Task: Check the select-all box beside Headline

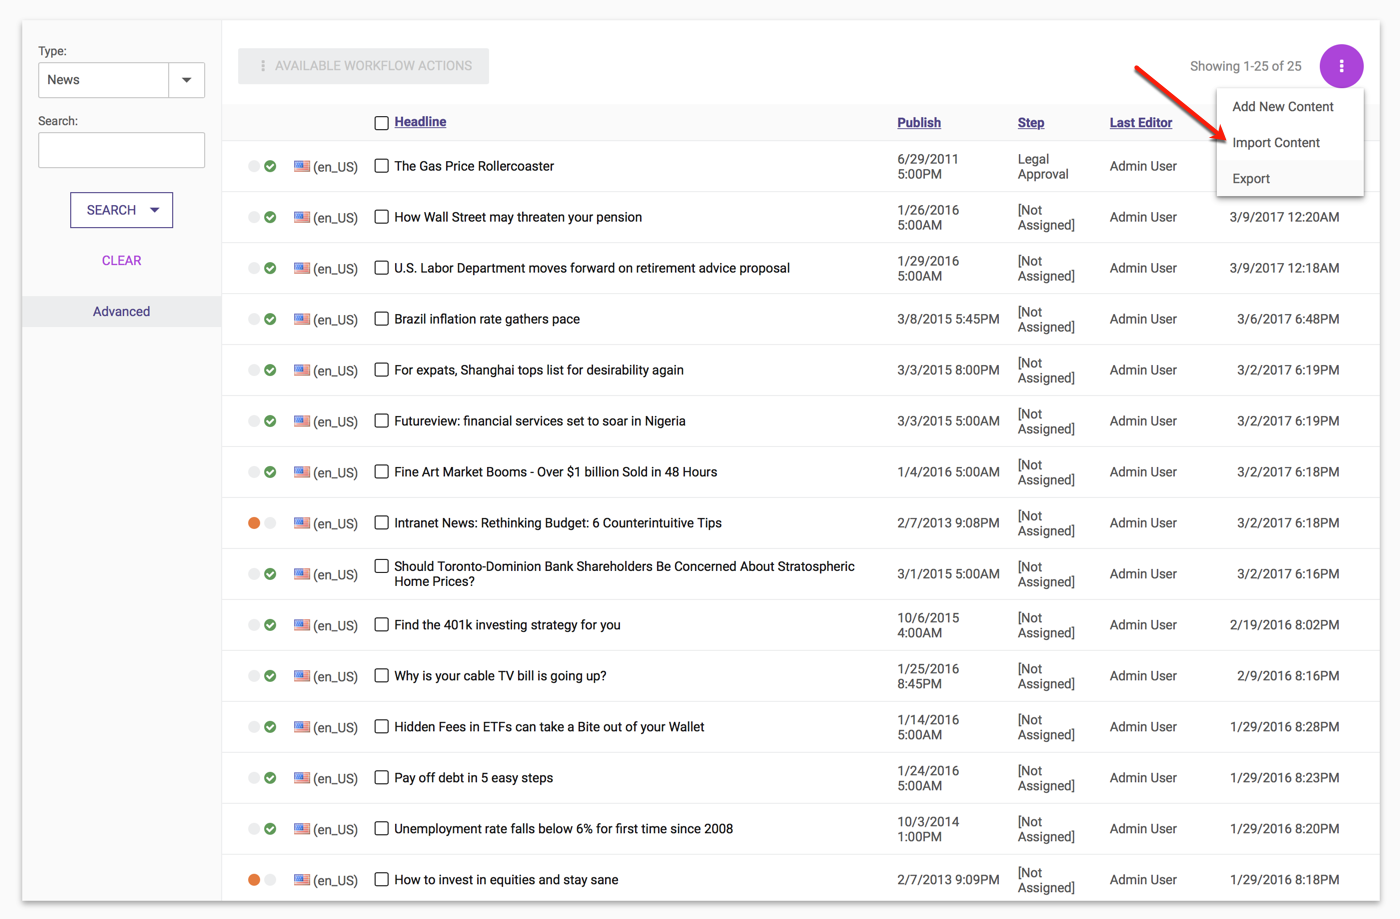Action: (x=381, y=123)
